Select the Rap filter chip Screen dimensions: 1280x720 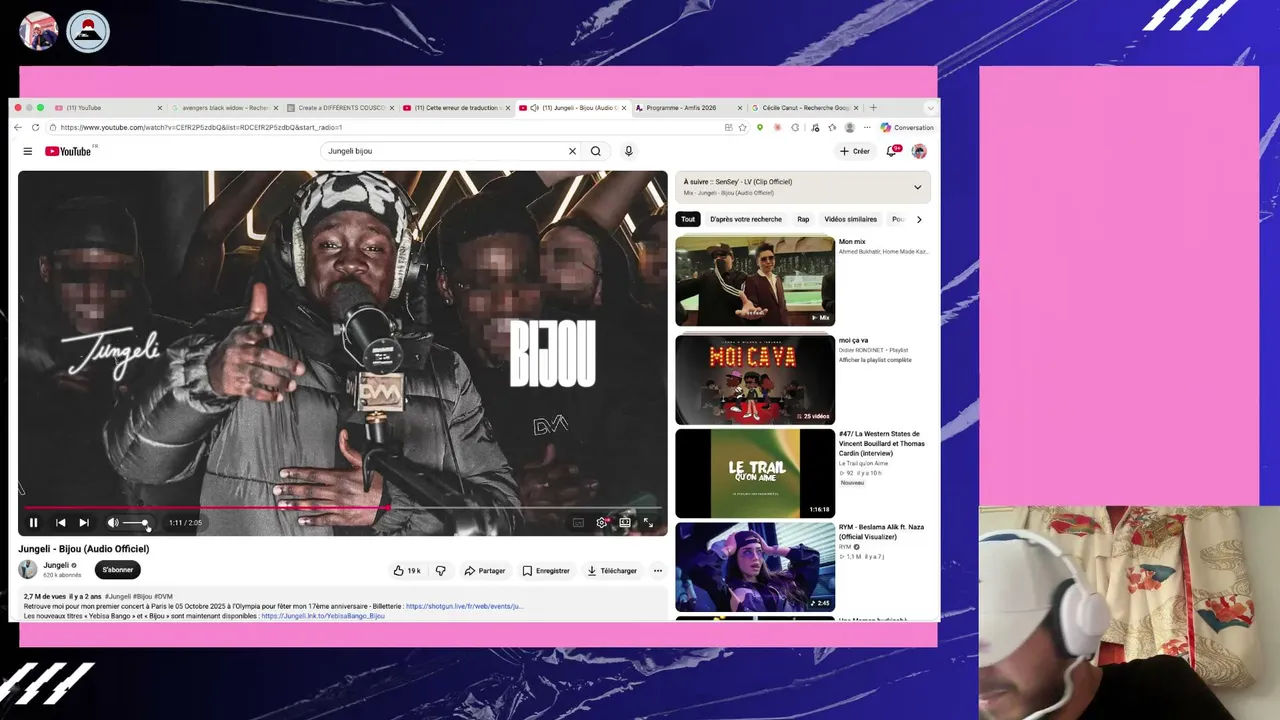(803, 219)
